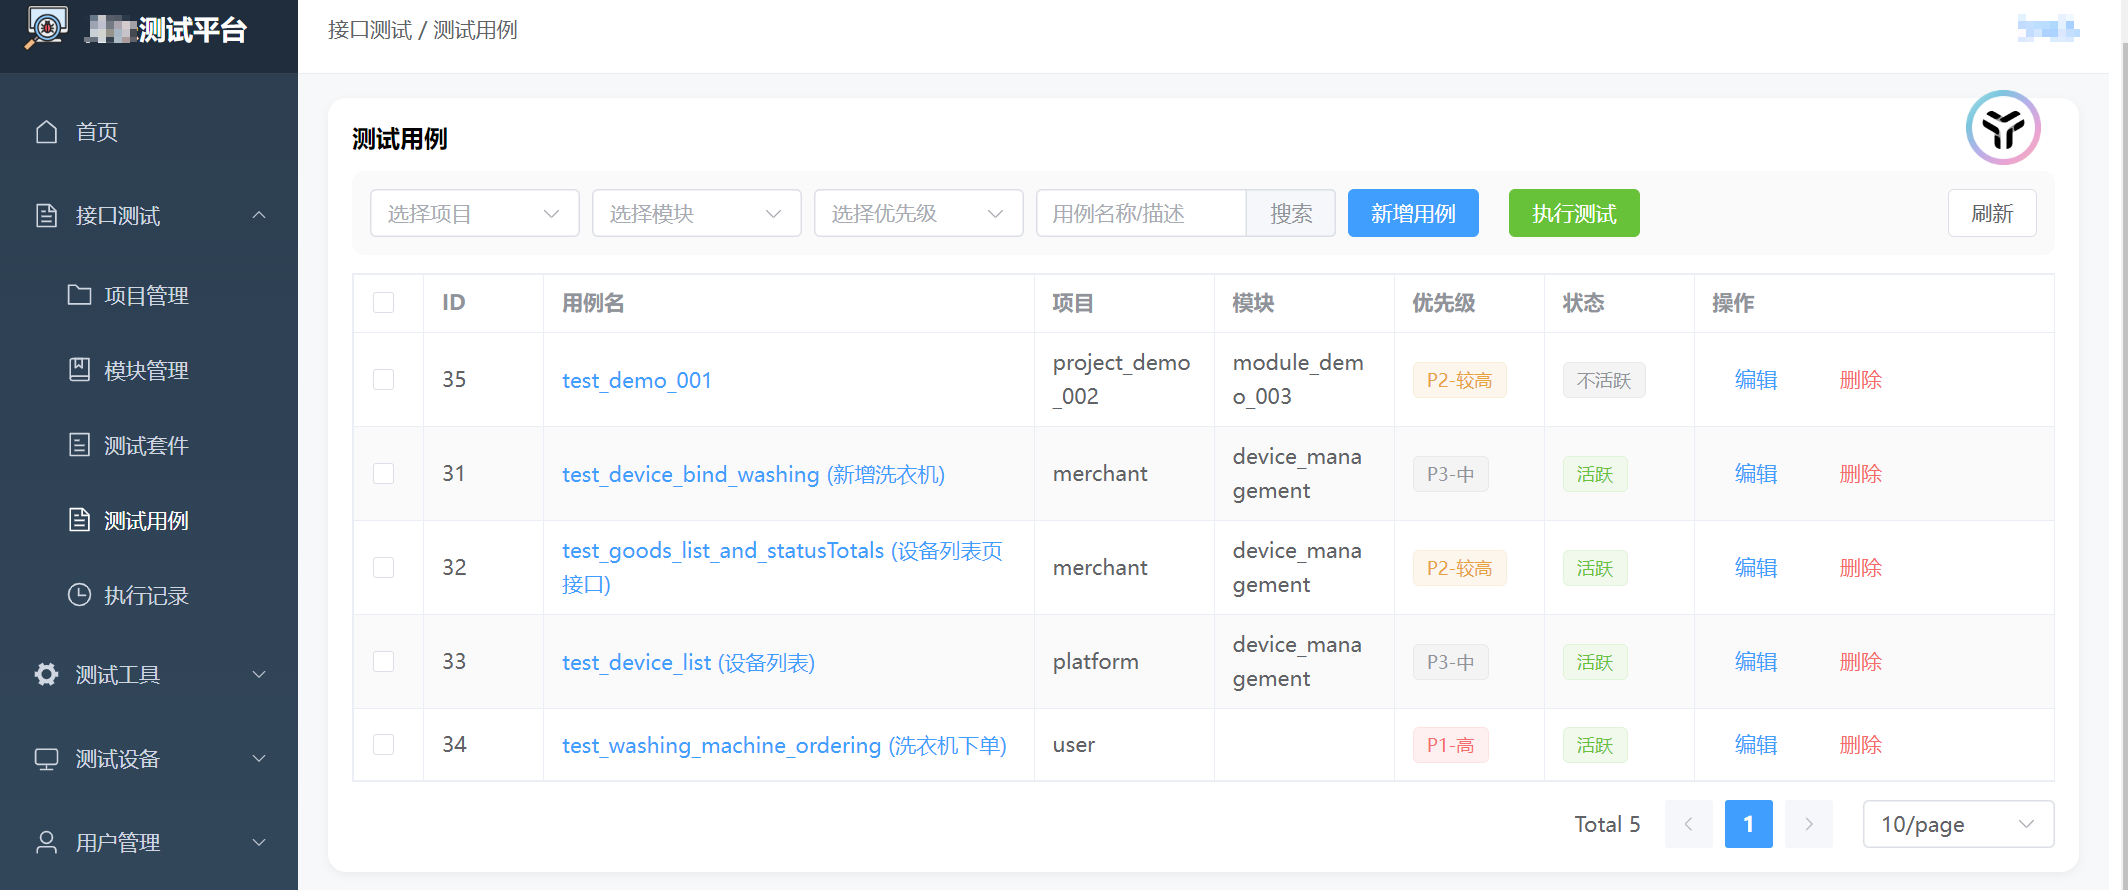Click the clock icon beside 执行记录
The image size is (2128, 890).
tap(79, 595)
